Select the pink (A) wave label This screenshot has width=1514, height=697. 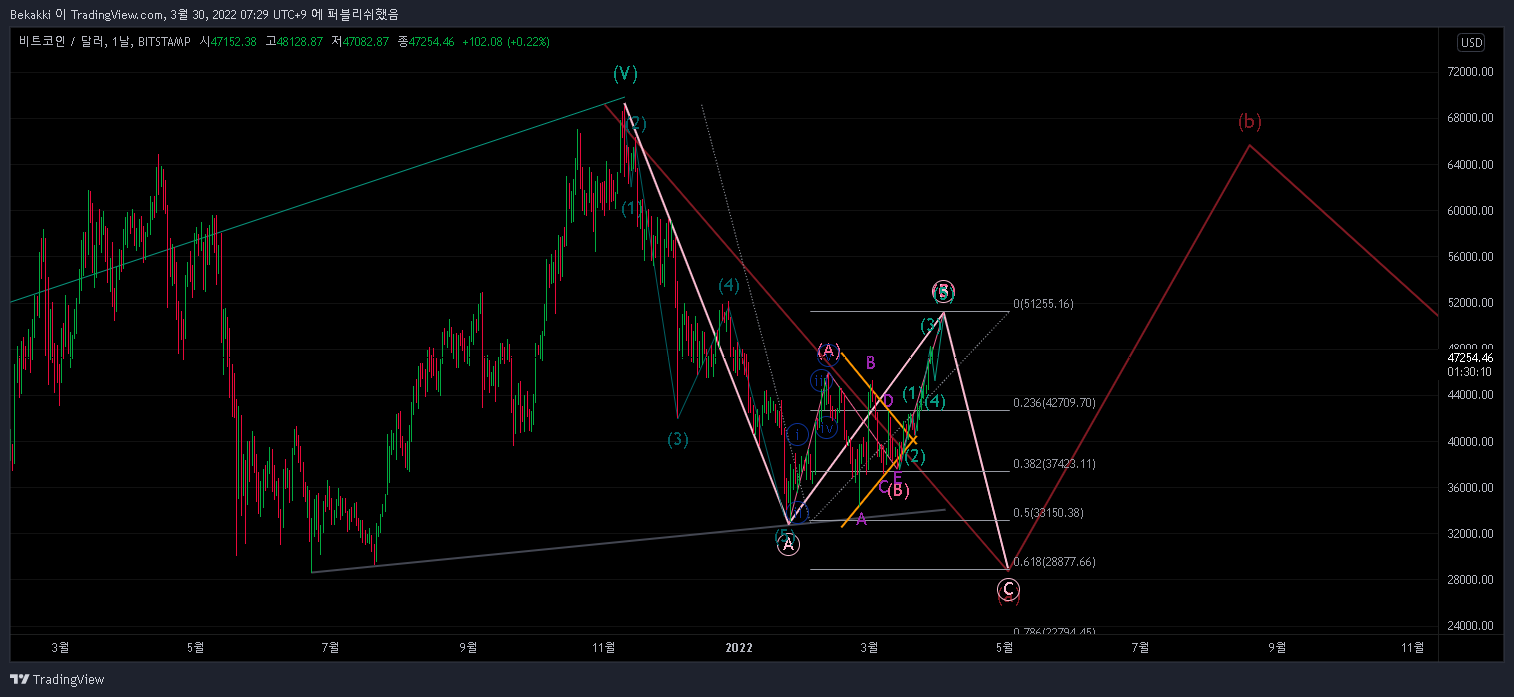[x=828, y=350]
